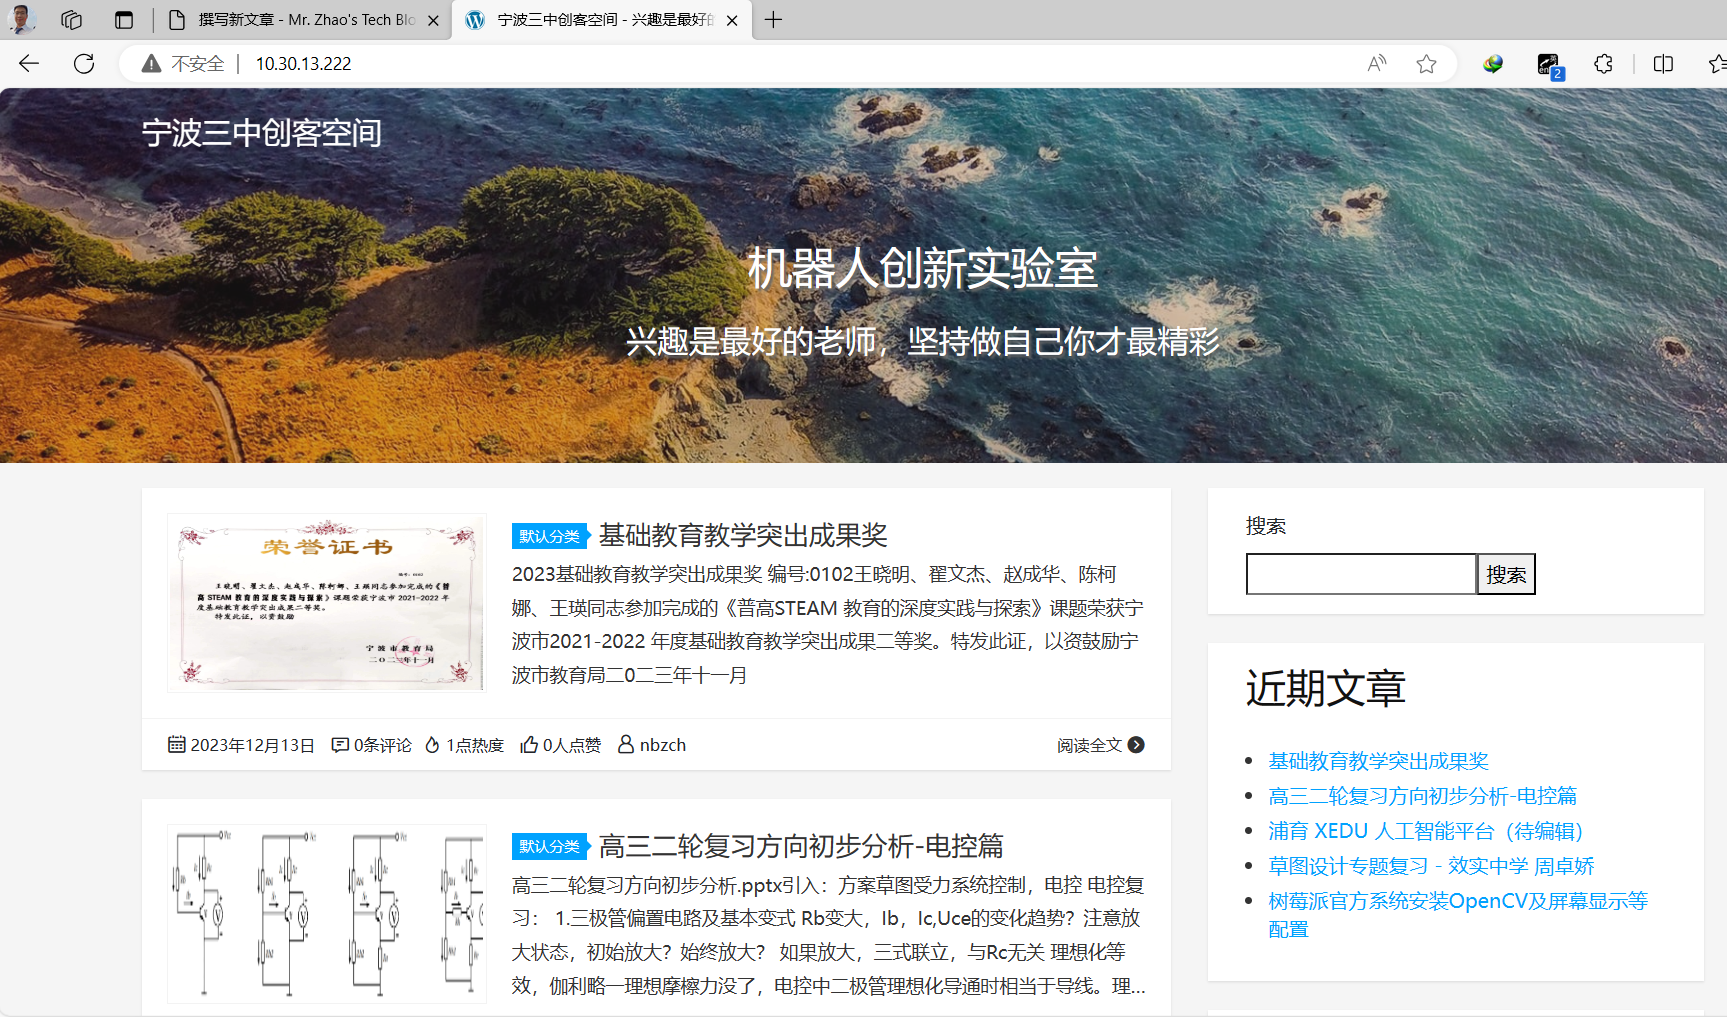Click the 搜索 button in sidebar

click(x=1505, y=574)
